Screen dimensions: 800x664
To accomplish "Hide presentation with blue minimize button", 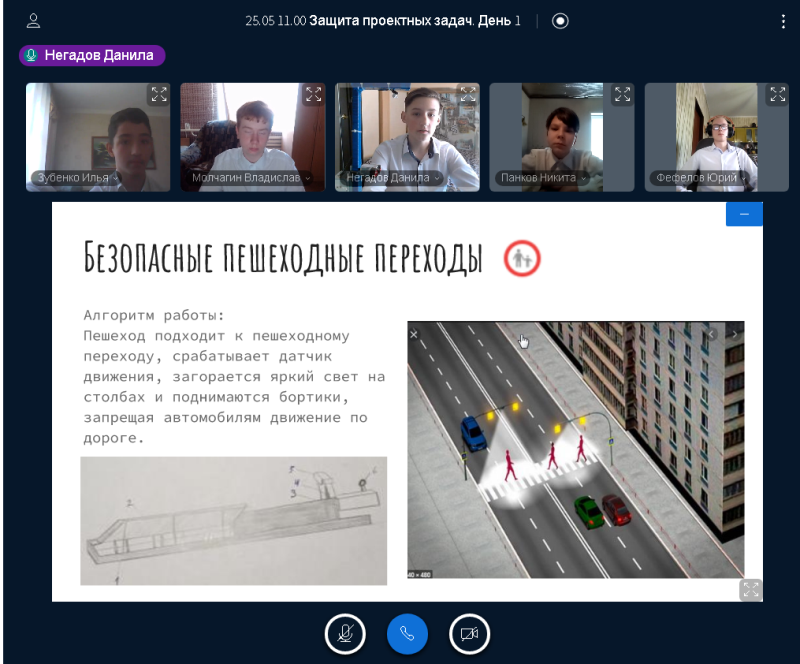I will [744, 214].
